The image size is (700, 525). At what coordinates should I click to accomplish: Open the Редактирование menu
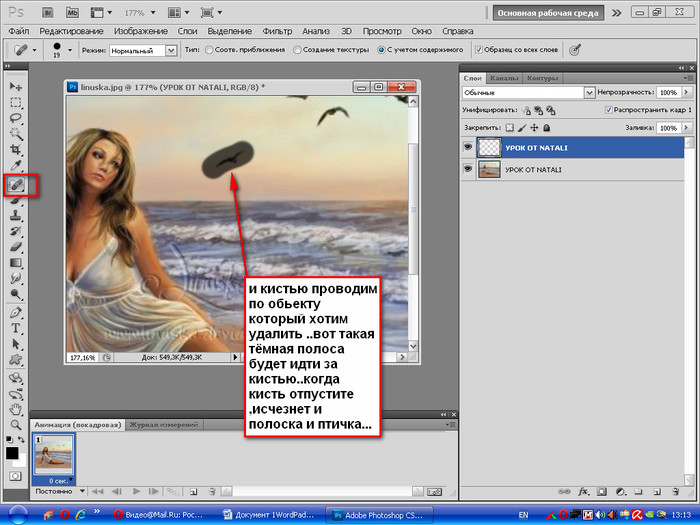(71, 31)
